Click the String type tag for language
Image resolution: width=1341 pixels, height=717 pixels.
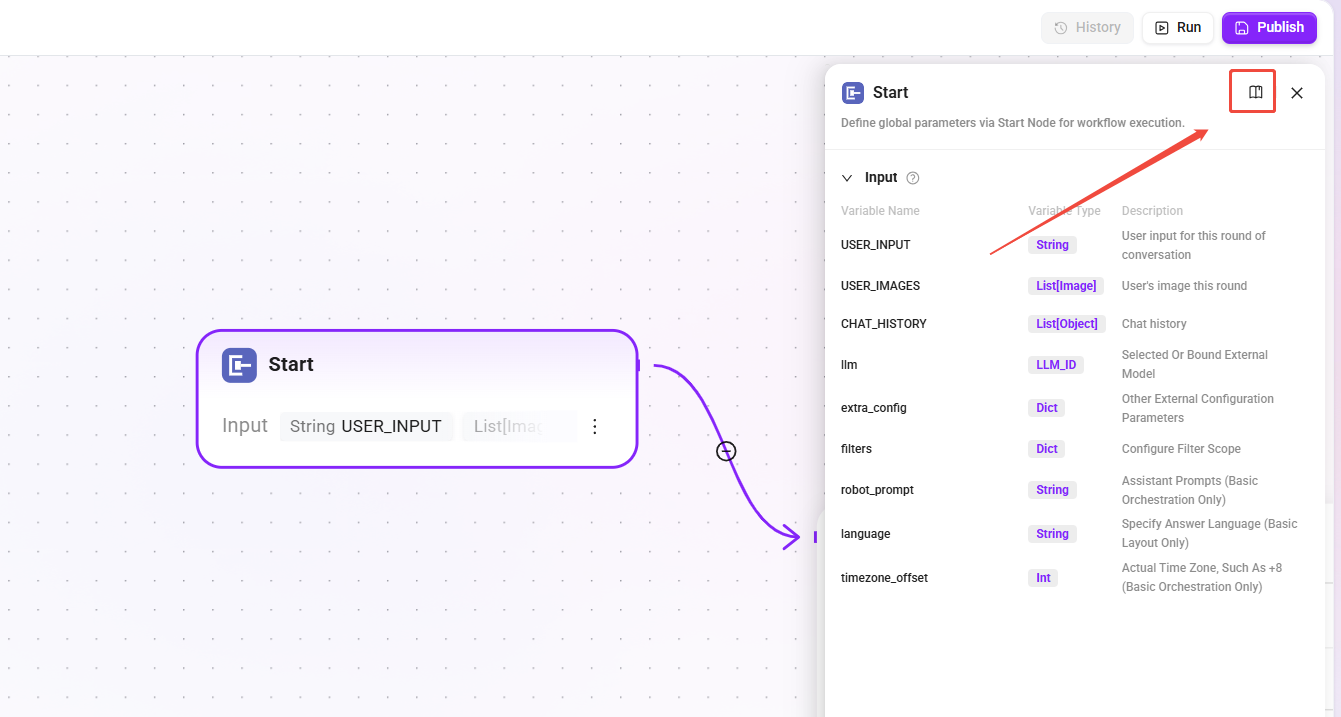(1052, 534)
